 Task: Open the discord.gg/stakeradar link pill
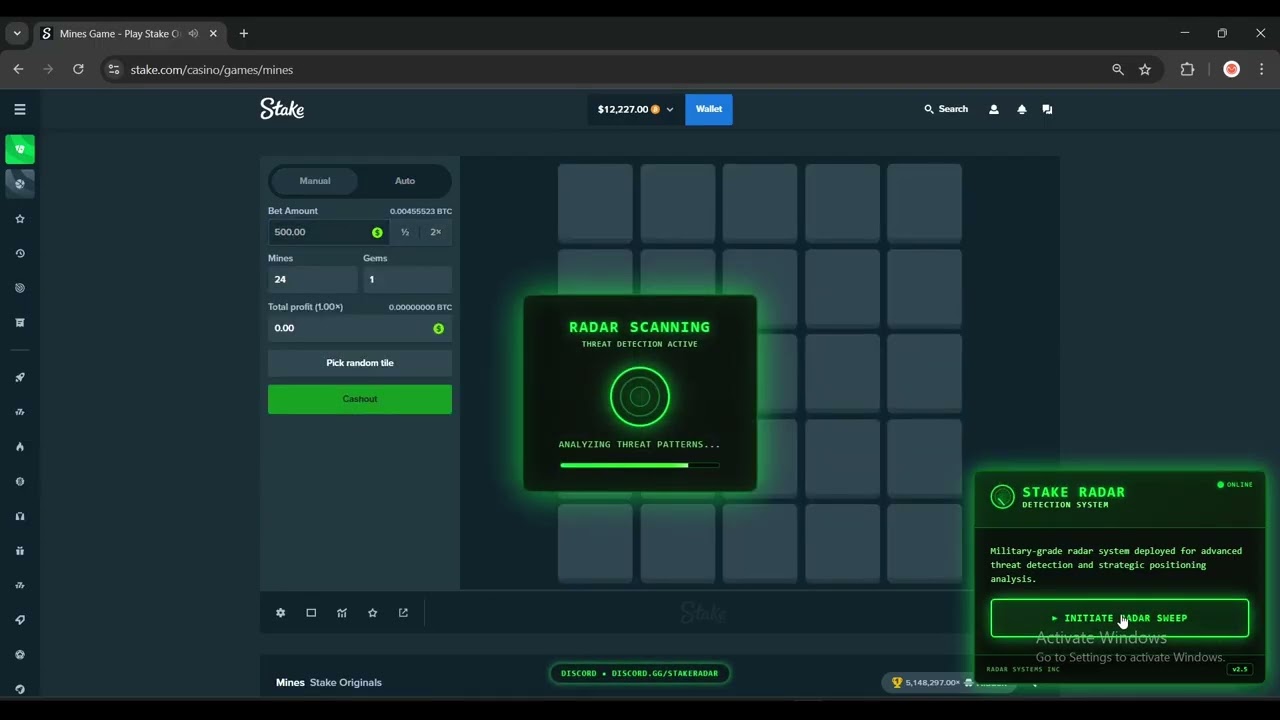(x=640, y=673)
